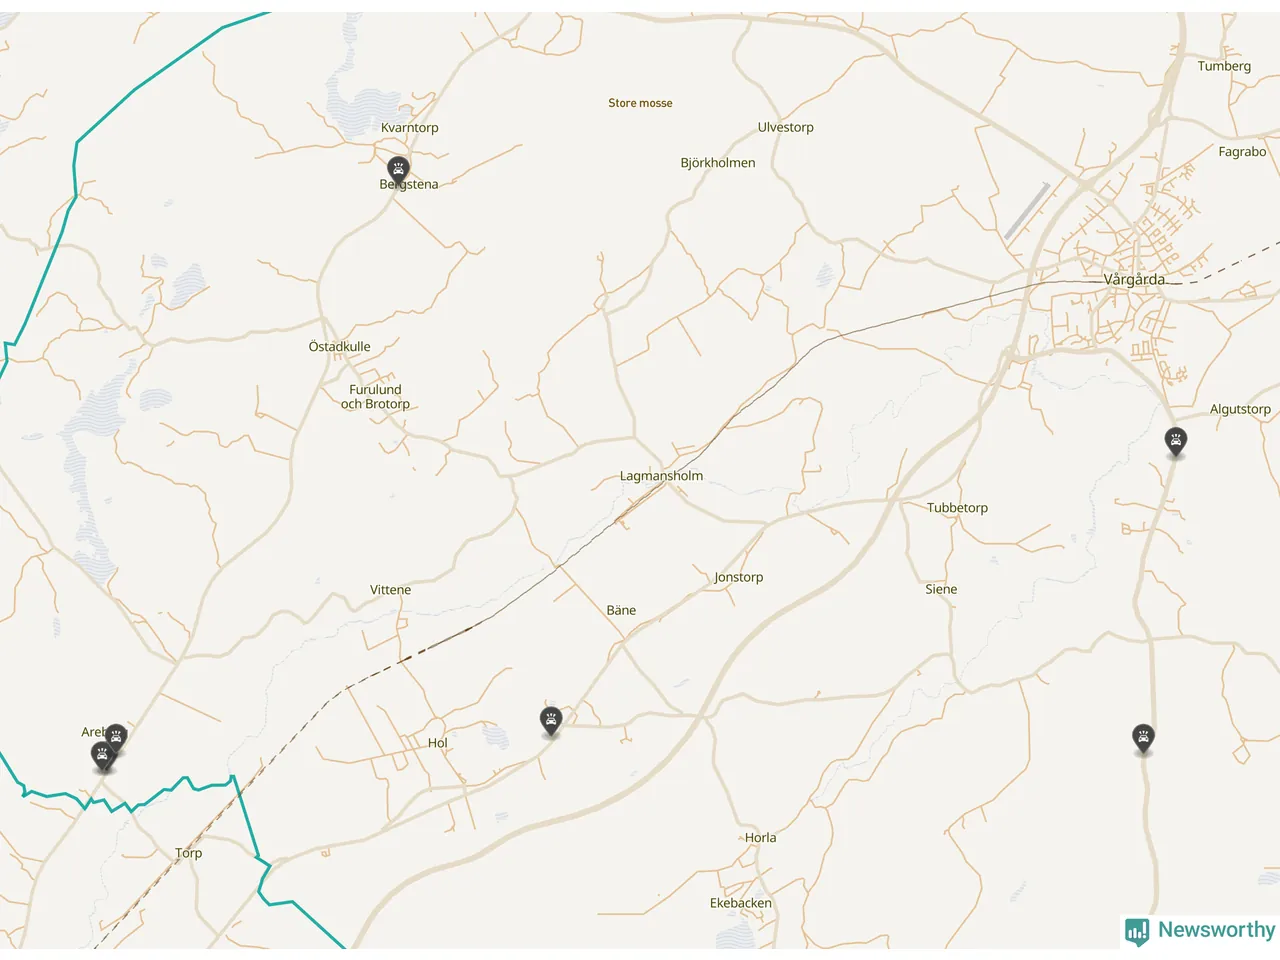Select the Vårgårda town label
This screenshot has width=1280, height=960.
point(1134,279)
